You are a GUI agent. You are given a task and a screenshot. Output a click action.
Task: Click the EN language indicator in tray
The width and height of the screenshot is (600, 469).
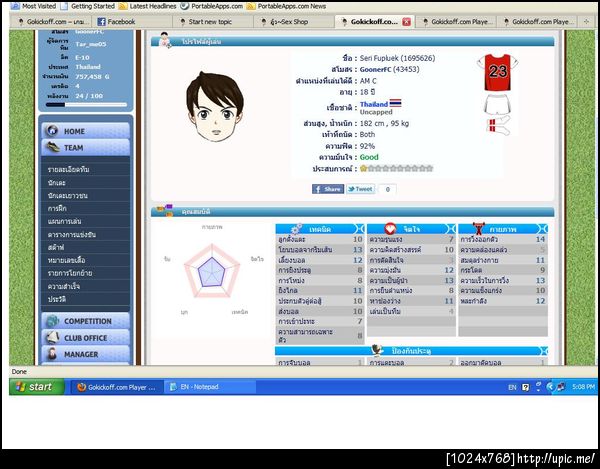tap(512, 387)
